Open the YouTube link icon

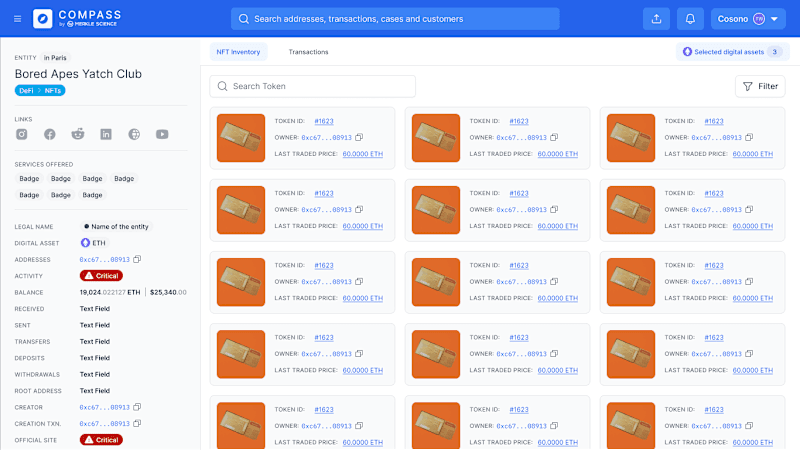(162, 134)
